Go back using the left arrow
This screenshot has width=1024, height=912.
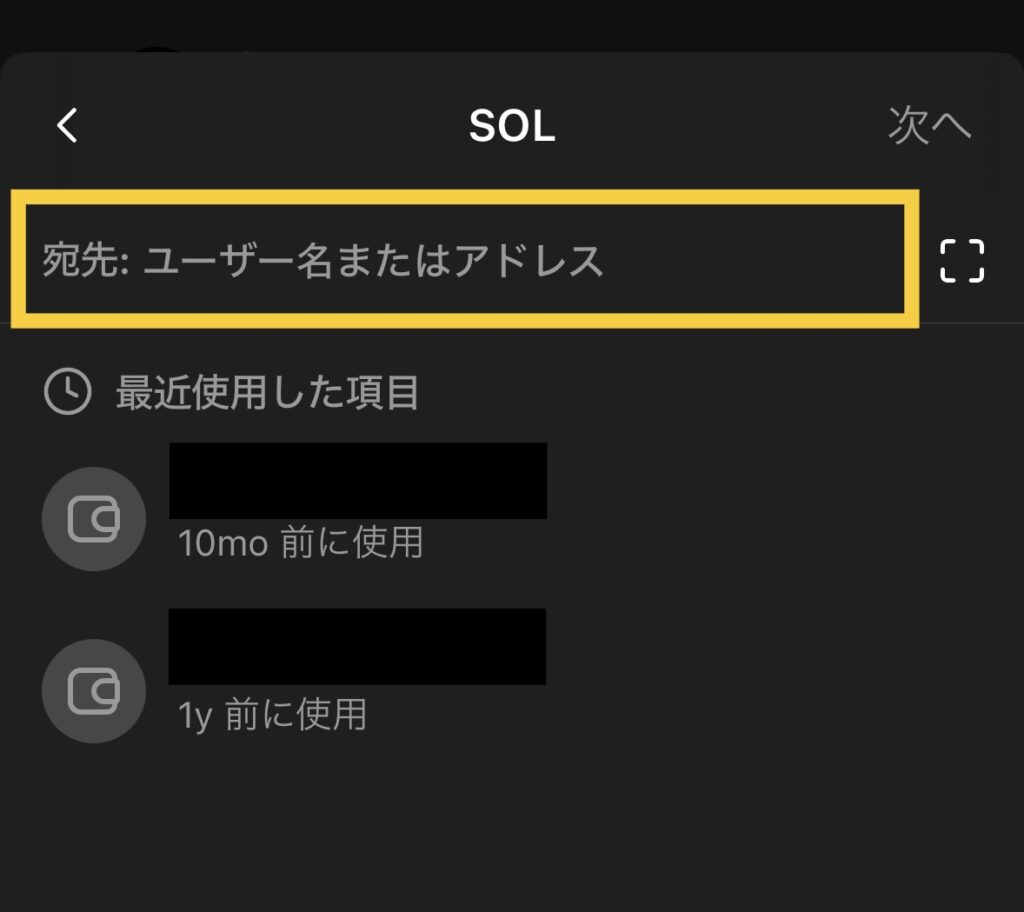(x=67, y=126)
